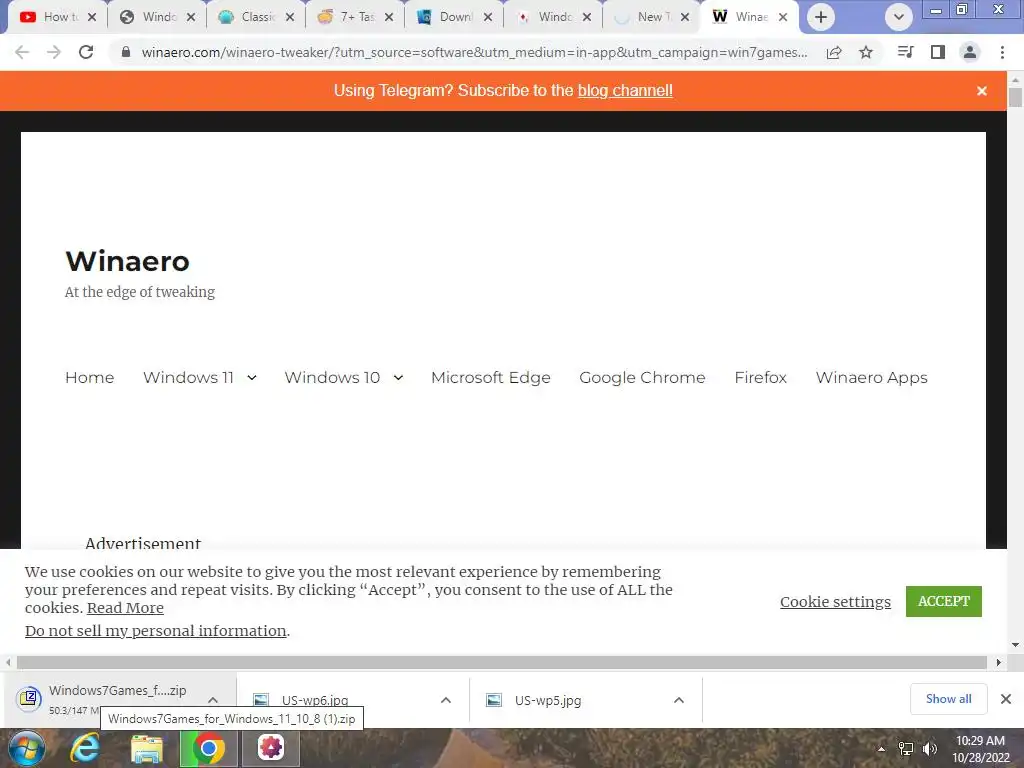The image size is (1024, 768).
Task: Open the Chrome profile avatar
Action: [970, 52]
